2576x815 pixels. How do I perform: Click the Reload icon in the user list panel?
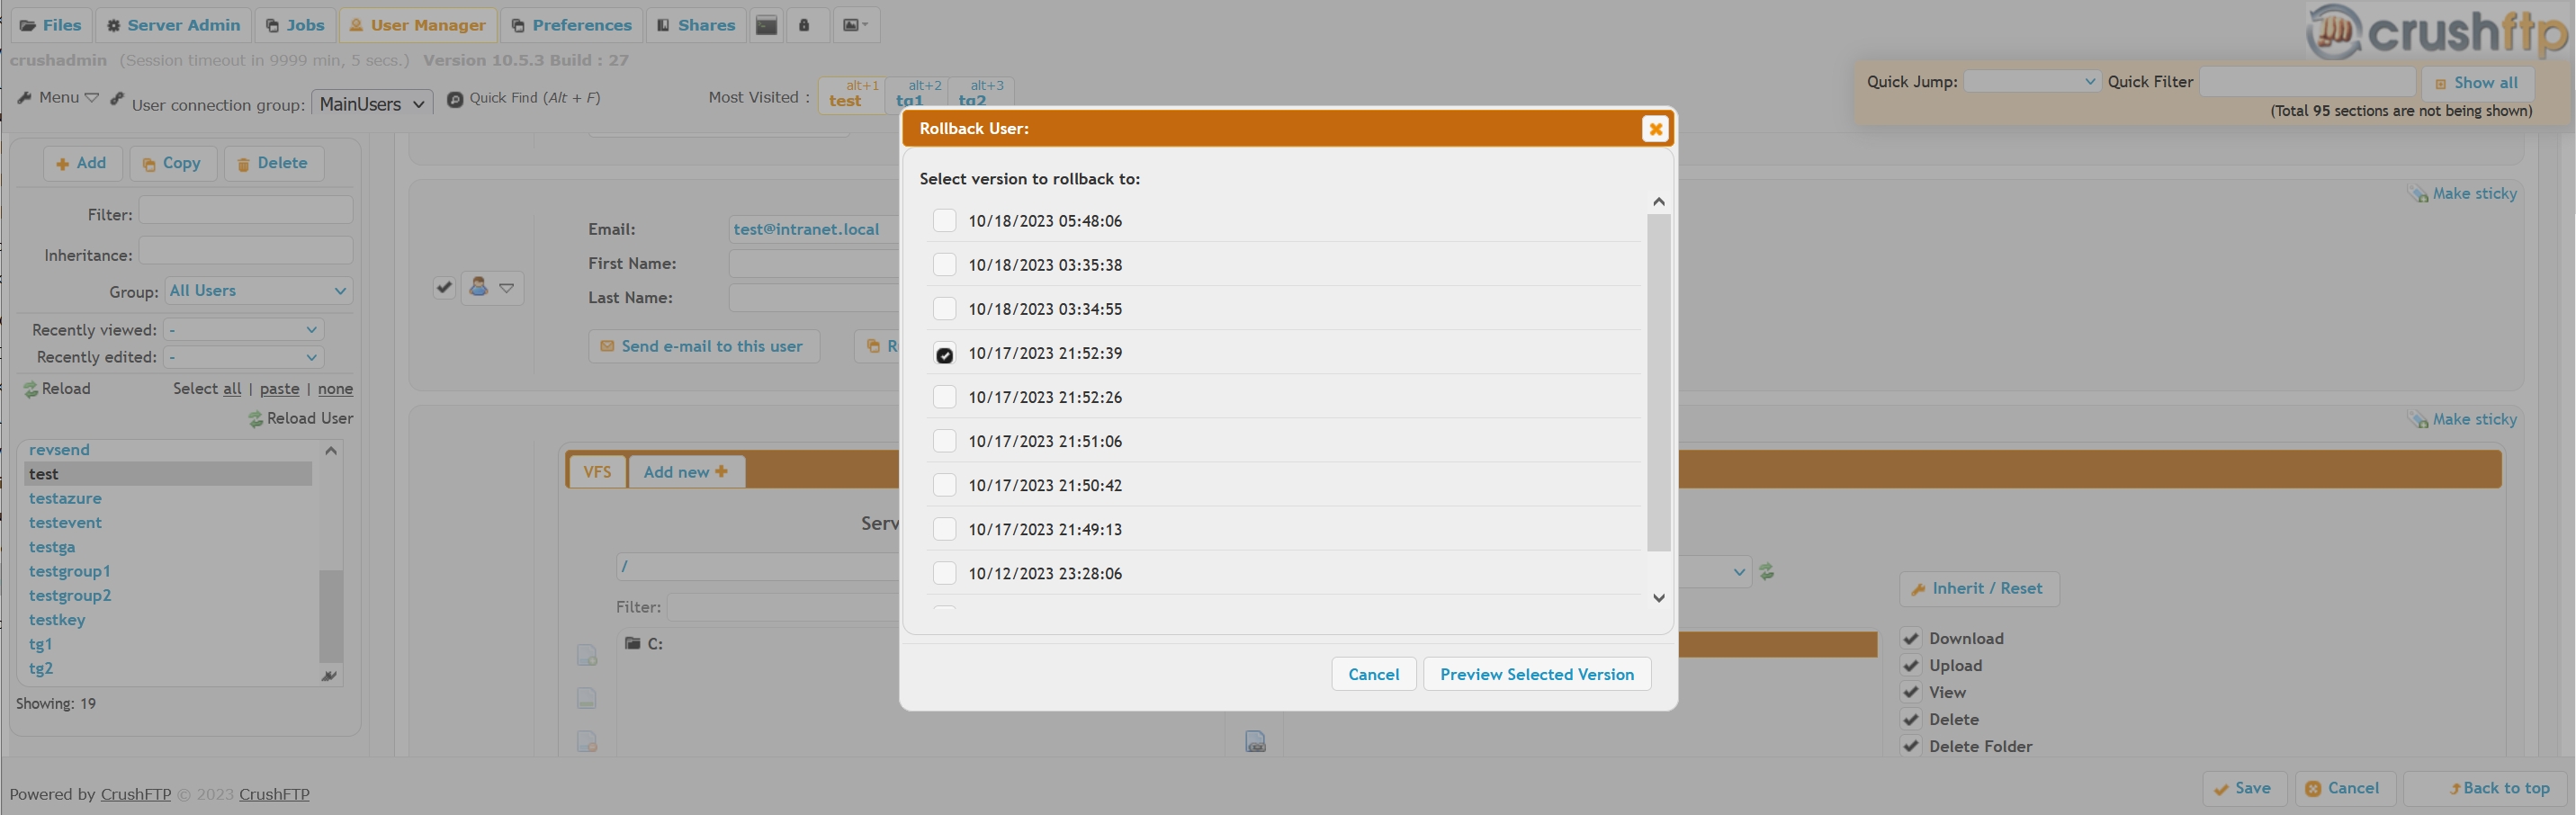(31, 390)
